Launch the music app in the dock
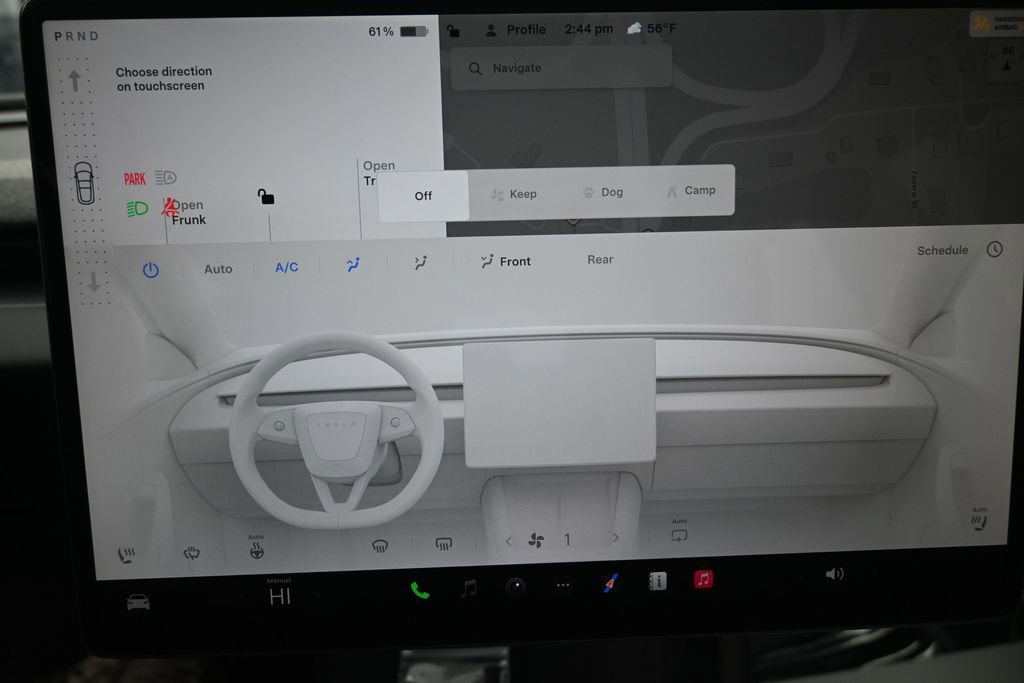The image size is (1024, 683). 468,587
